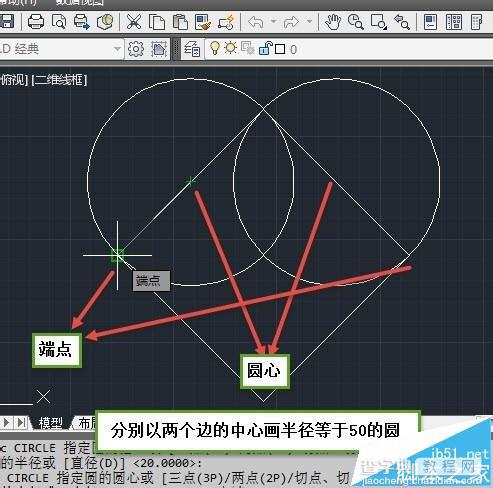
Task: Expand the Undo history dropdown arrow
Action: 274,22
